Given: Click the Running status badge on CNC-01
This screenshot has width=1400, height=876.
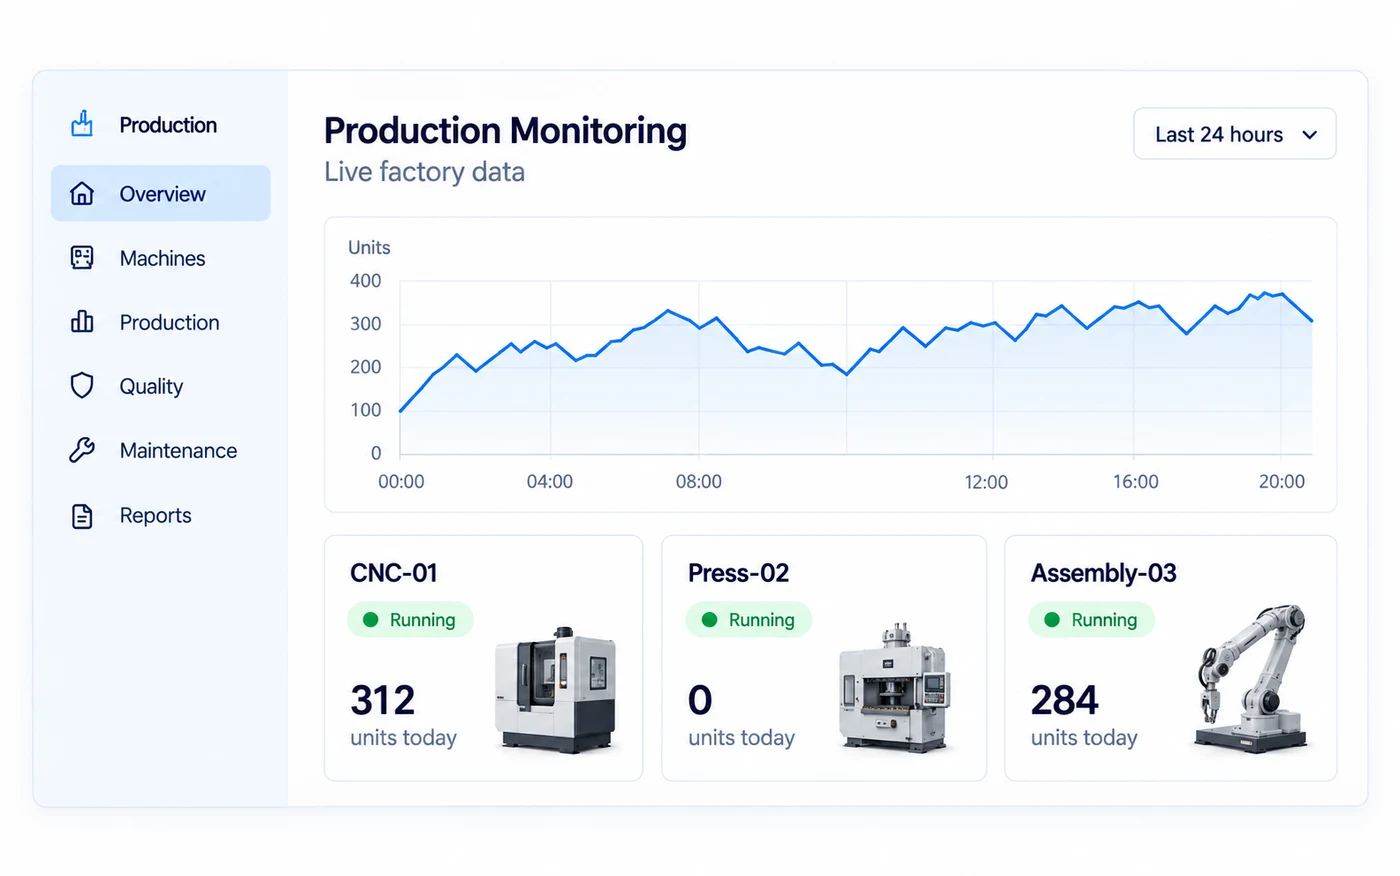Looking at the screenshot, I should pos(410,620).
